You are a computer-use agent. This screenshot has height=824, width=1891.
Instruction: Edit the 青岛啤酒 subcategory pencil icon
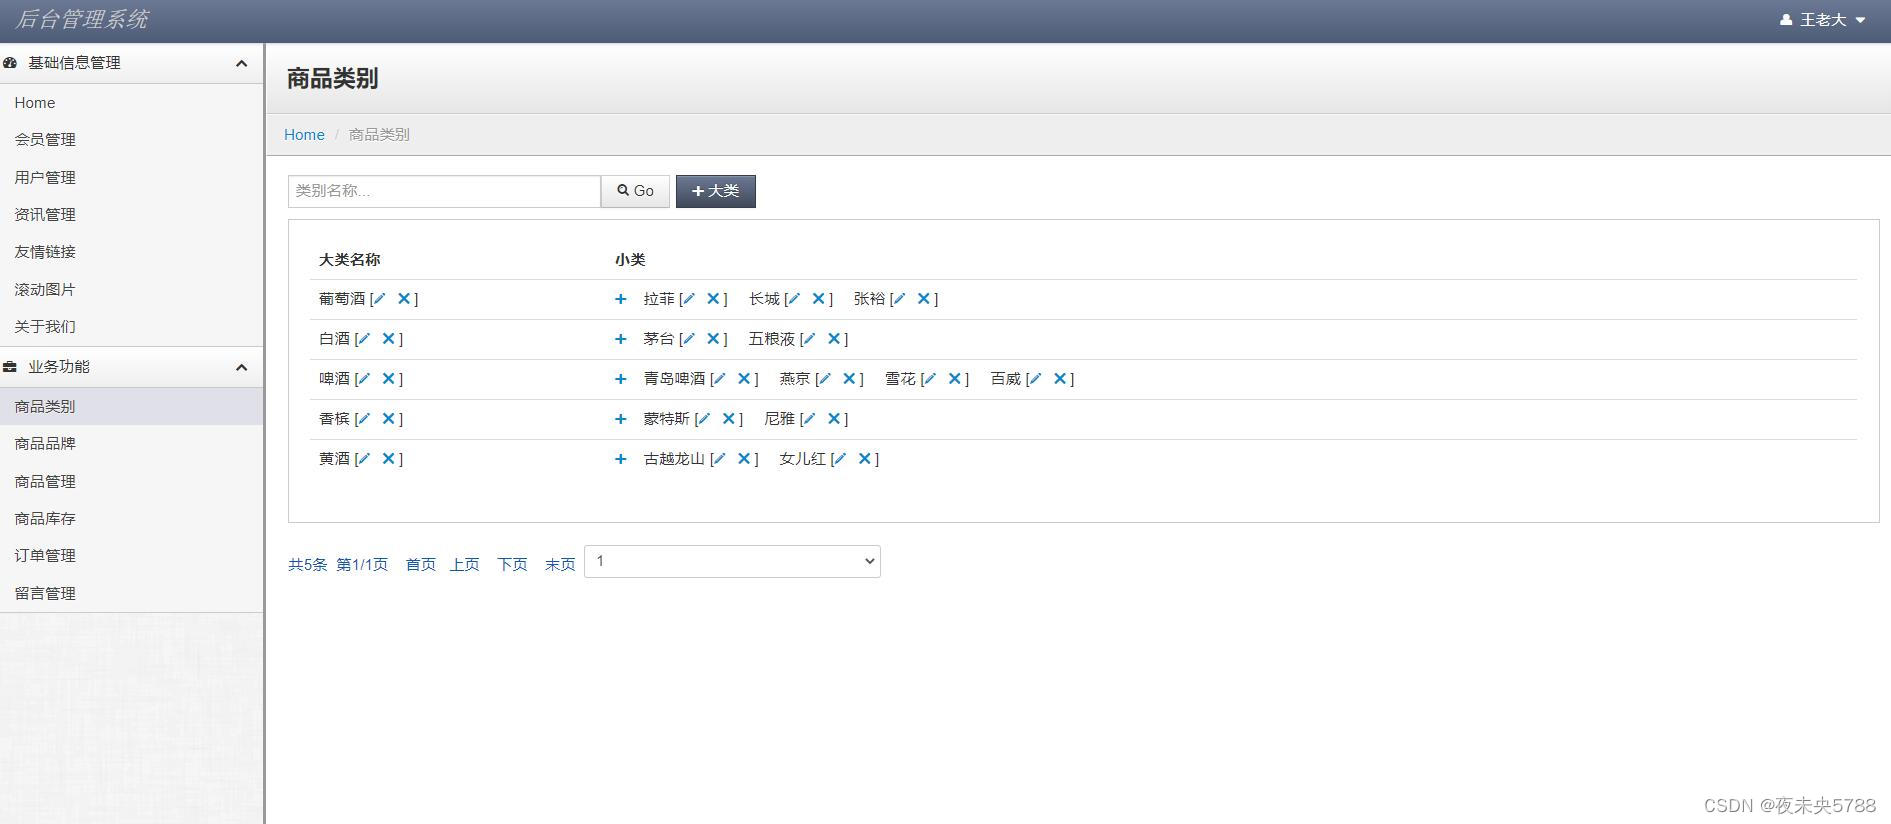(719, 379)
